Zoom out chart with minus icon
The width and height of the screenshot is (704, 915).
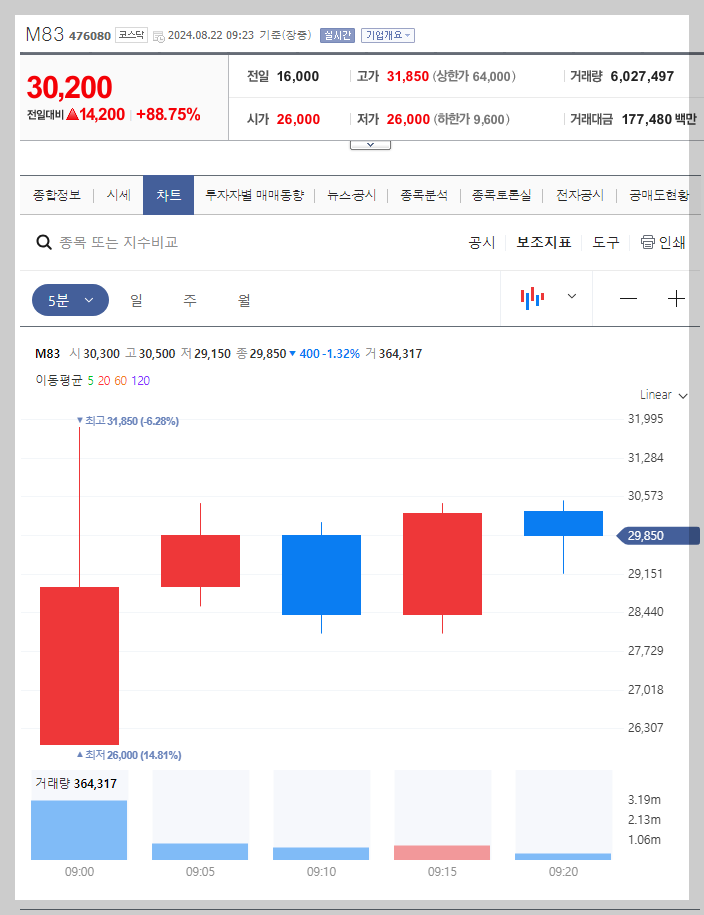(x=628, y=299)
